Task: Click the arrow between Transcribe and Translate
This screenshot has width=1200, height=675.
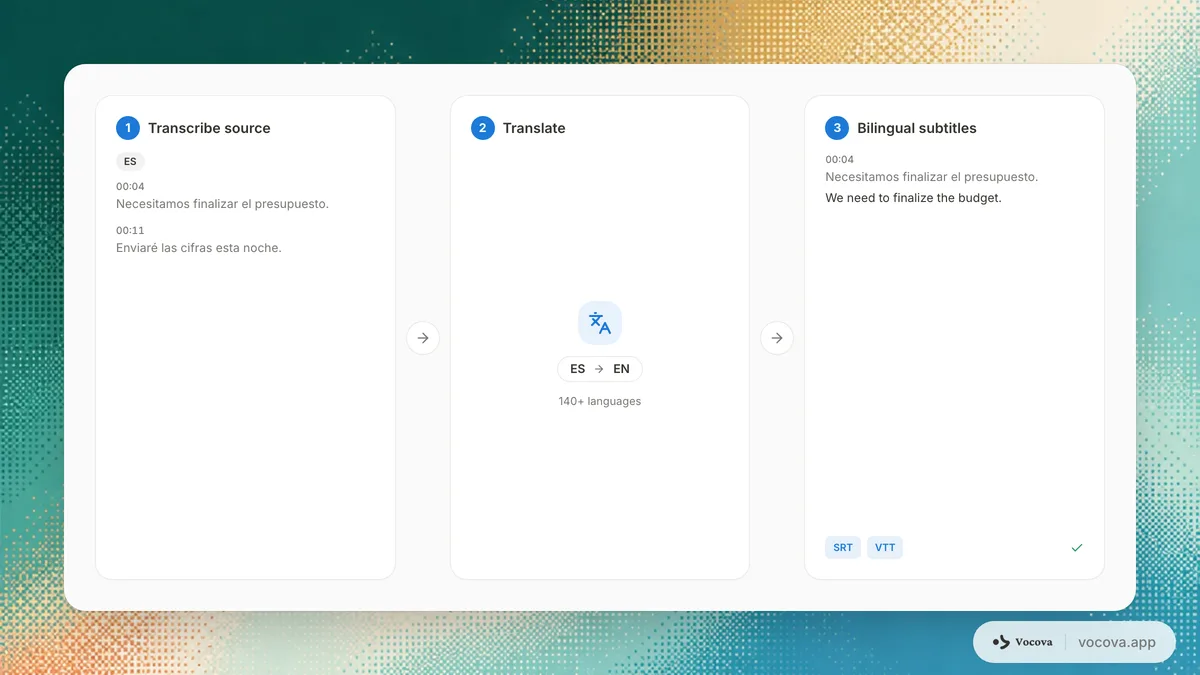Action: (423, 338)
